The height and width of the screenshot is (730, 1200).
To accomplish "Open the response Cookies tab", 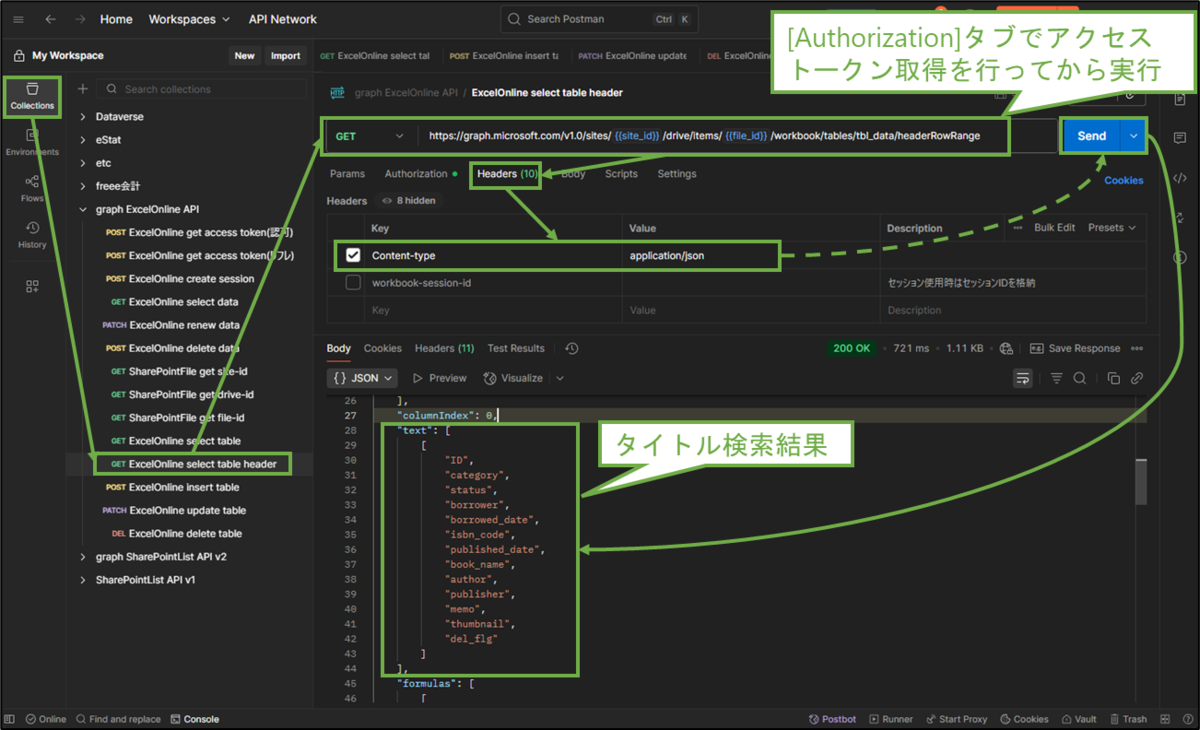I will [382, 349].
